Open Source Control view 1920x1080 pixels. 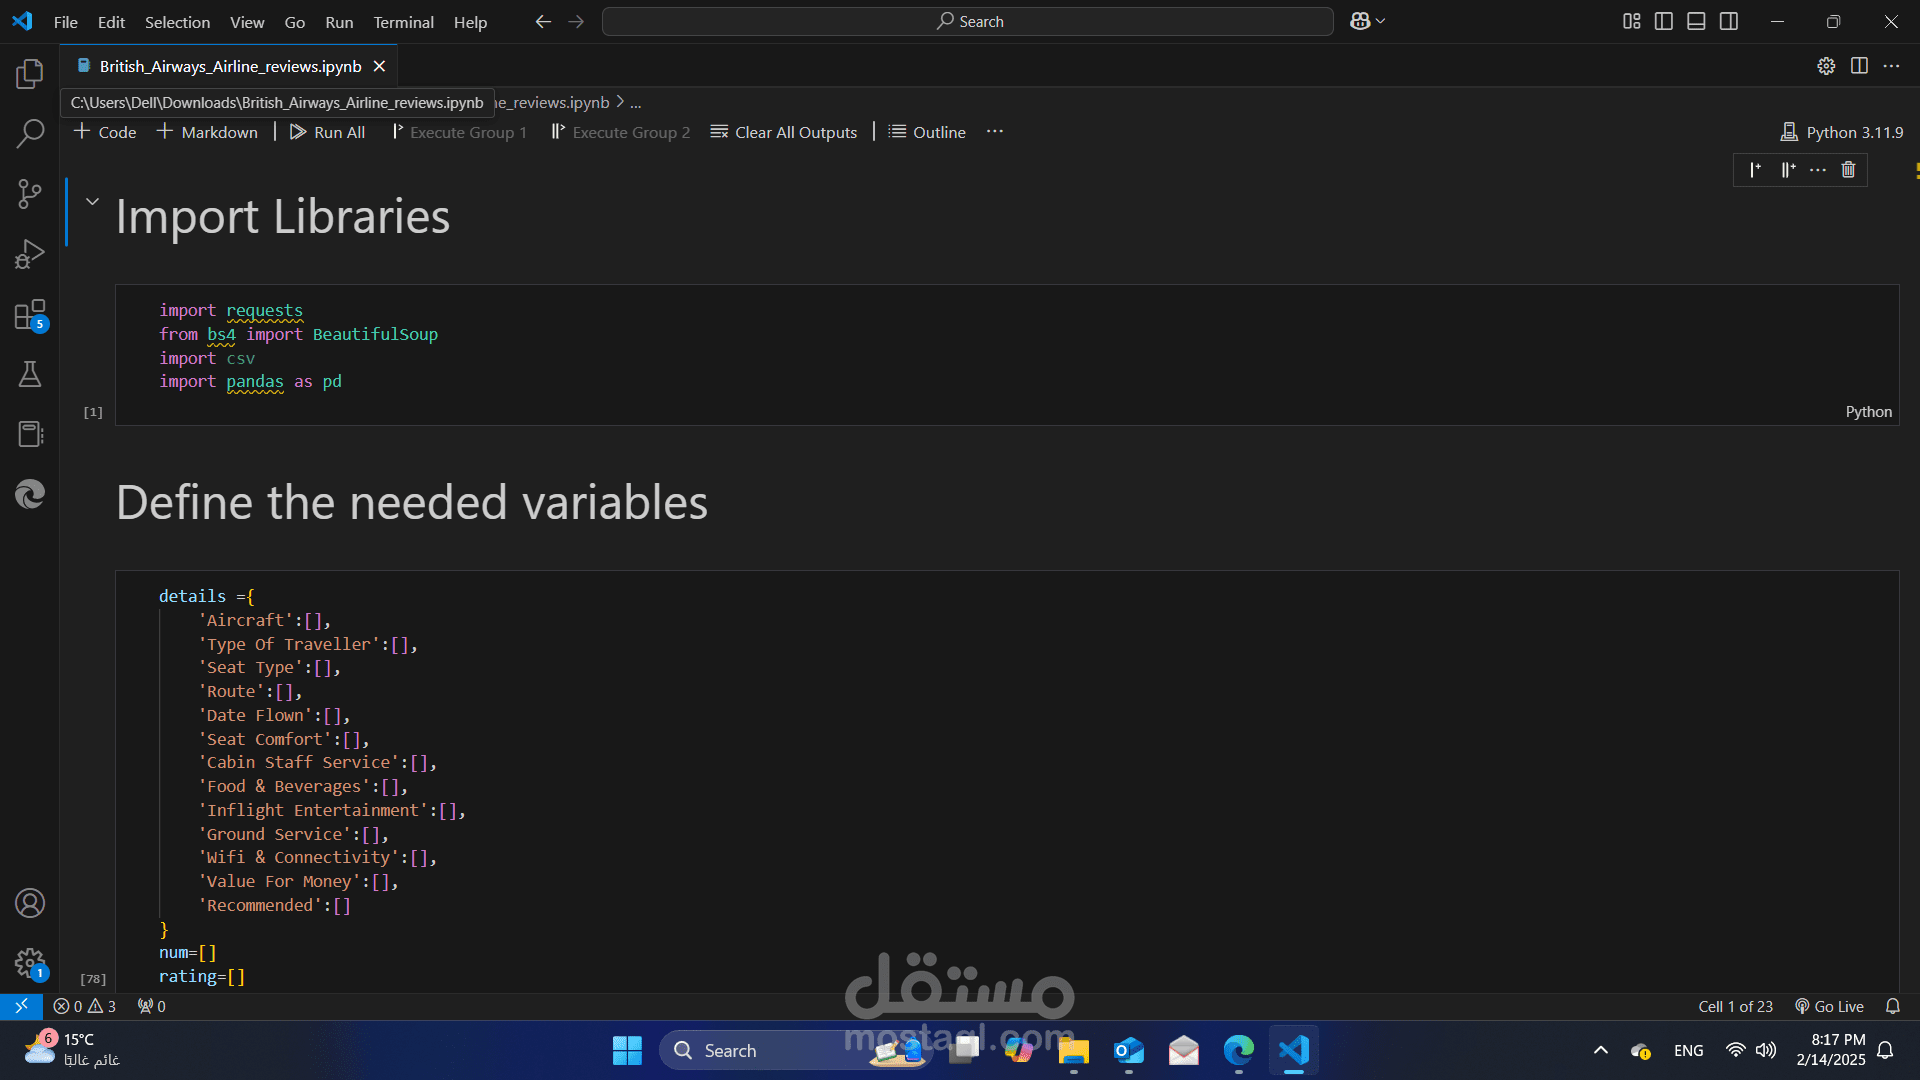tap(30, 194)
